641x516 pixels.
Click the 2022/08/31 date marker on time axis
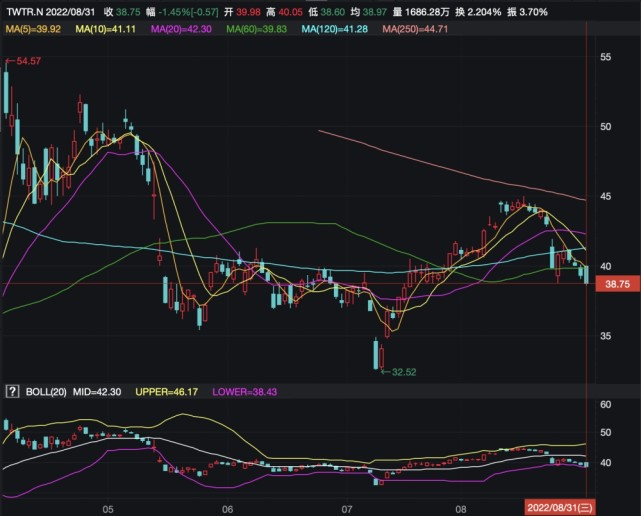point(561,508)
